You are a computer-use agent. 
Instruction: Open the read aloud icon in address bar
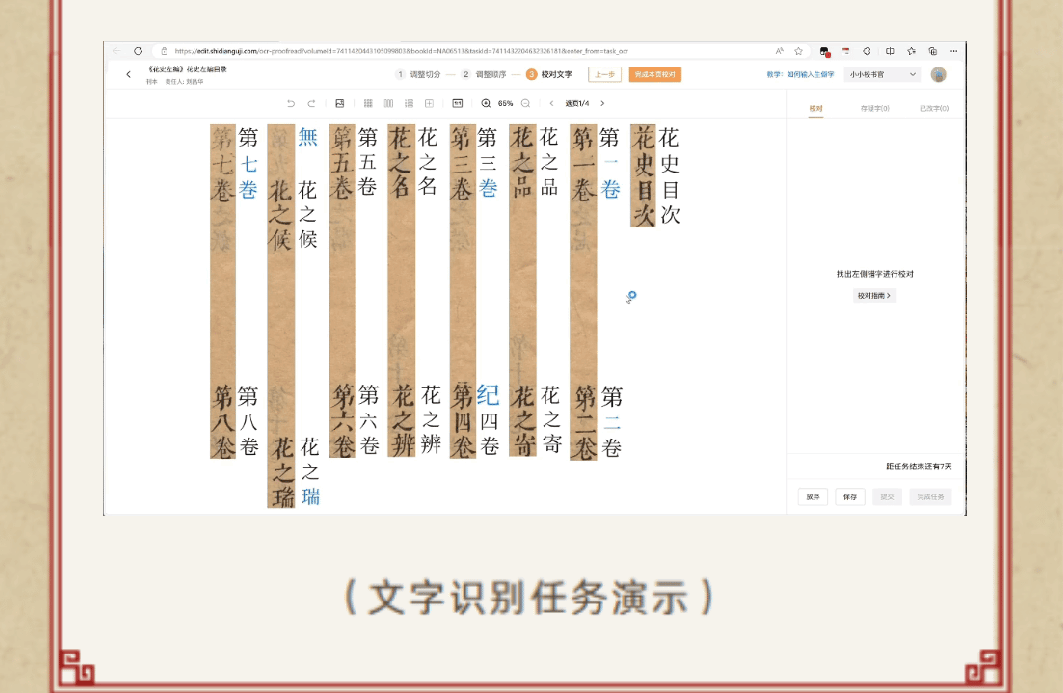pyautogui.click(x=780, y=51)
